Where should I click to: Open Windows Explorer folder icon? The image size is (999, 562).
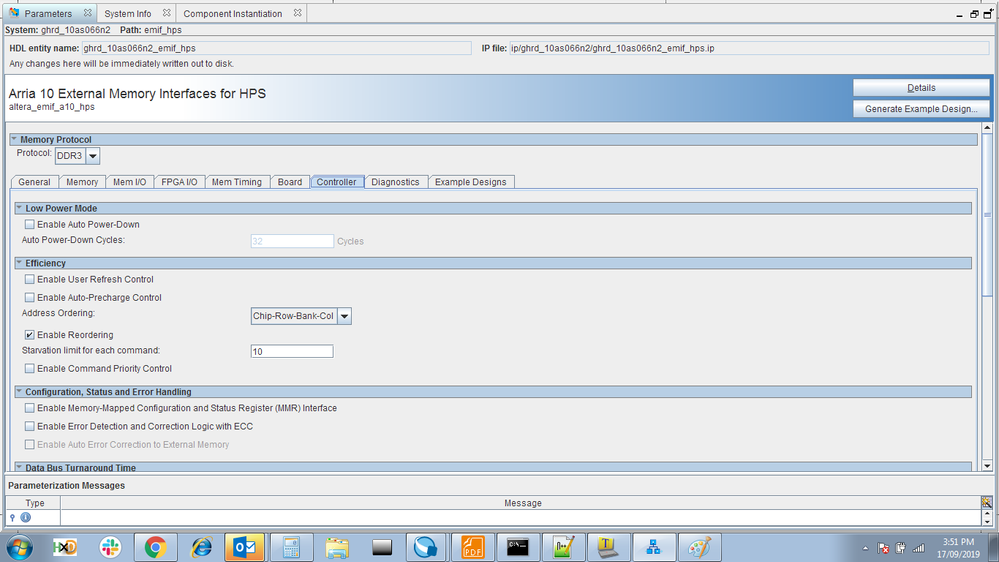point(337,547)
